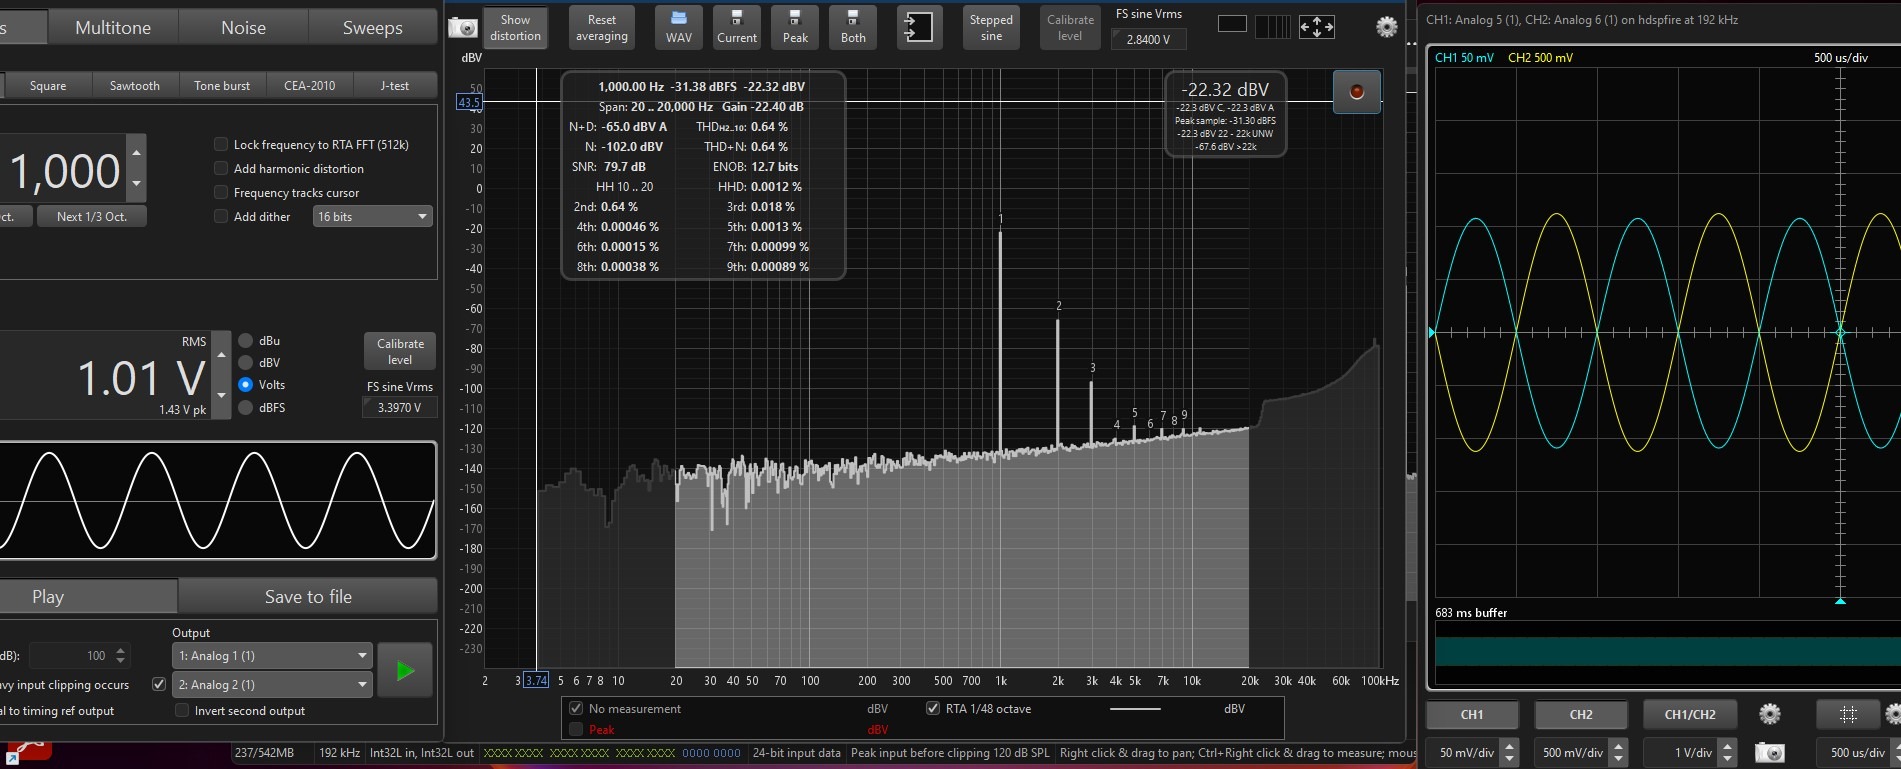This screenshot has width=1901, height=769.
Task: Increase CH1 50 mV/div scale
Action: pyautogui.click(x=1510, y=745)
